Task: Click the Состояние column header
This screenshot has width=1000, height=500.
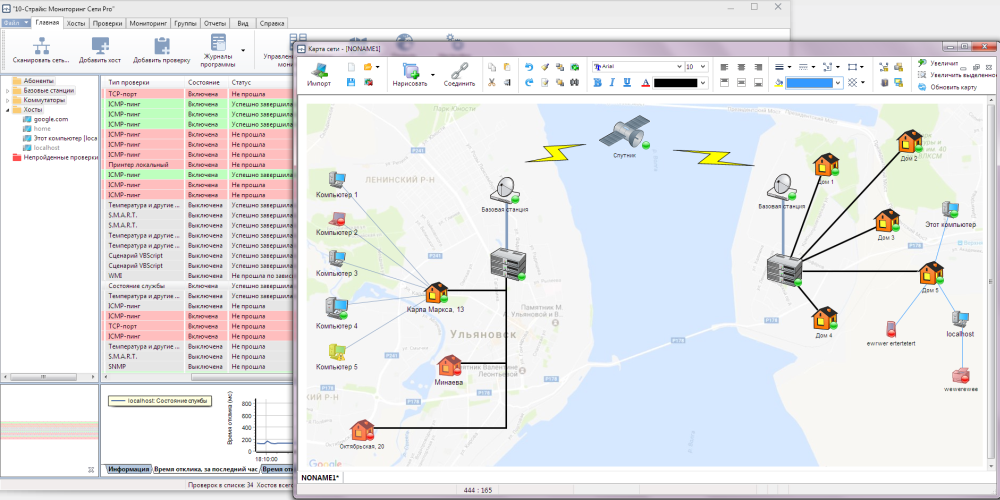Action: 207,82
